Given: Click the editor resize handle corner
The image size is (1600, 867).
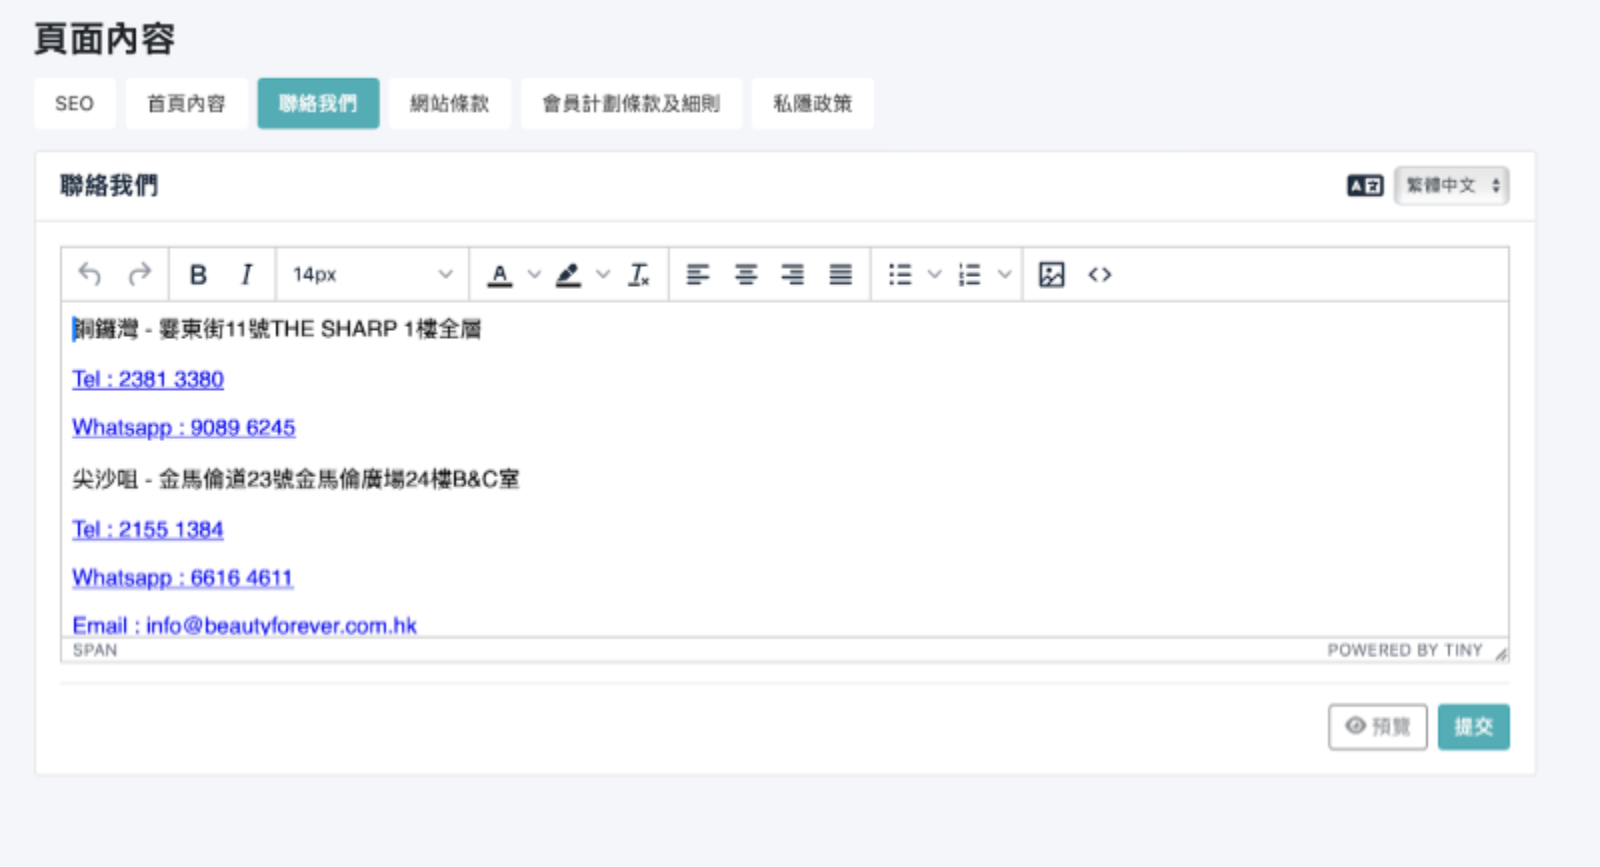Looking at the screenshot, I should click(1501, 654).
